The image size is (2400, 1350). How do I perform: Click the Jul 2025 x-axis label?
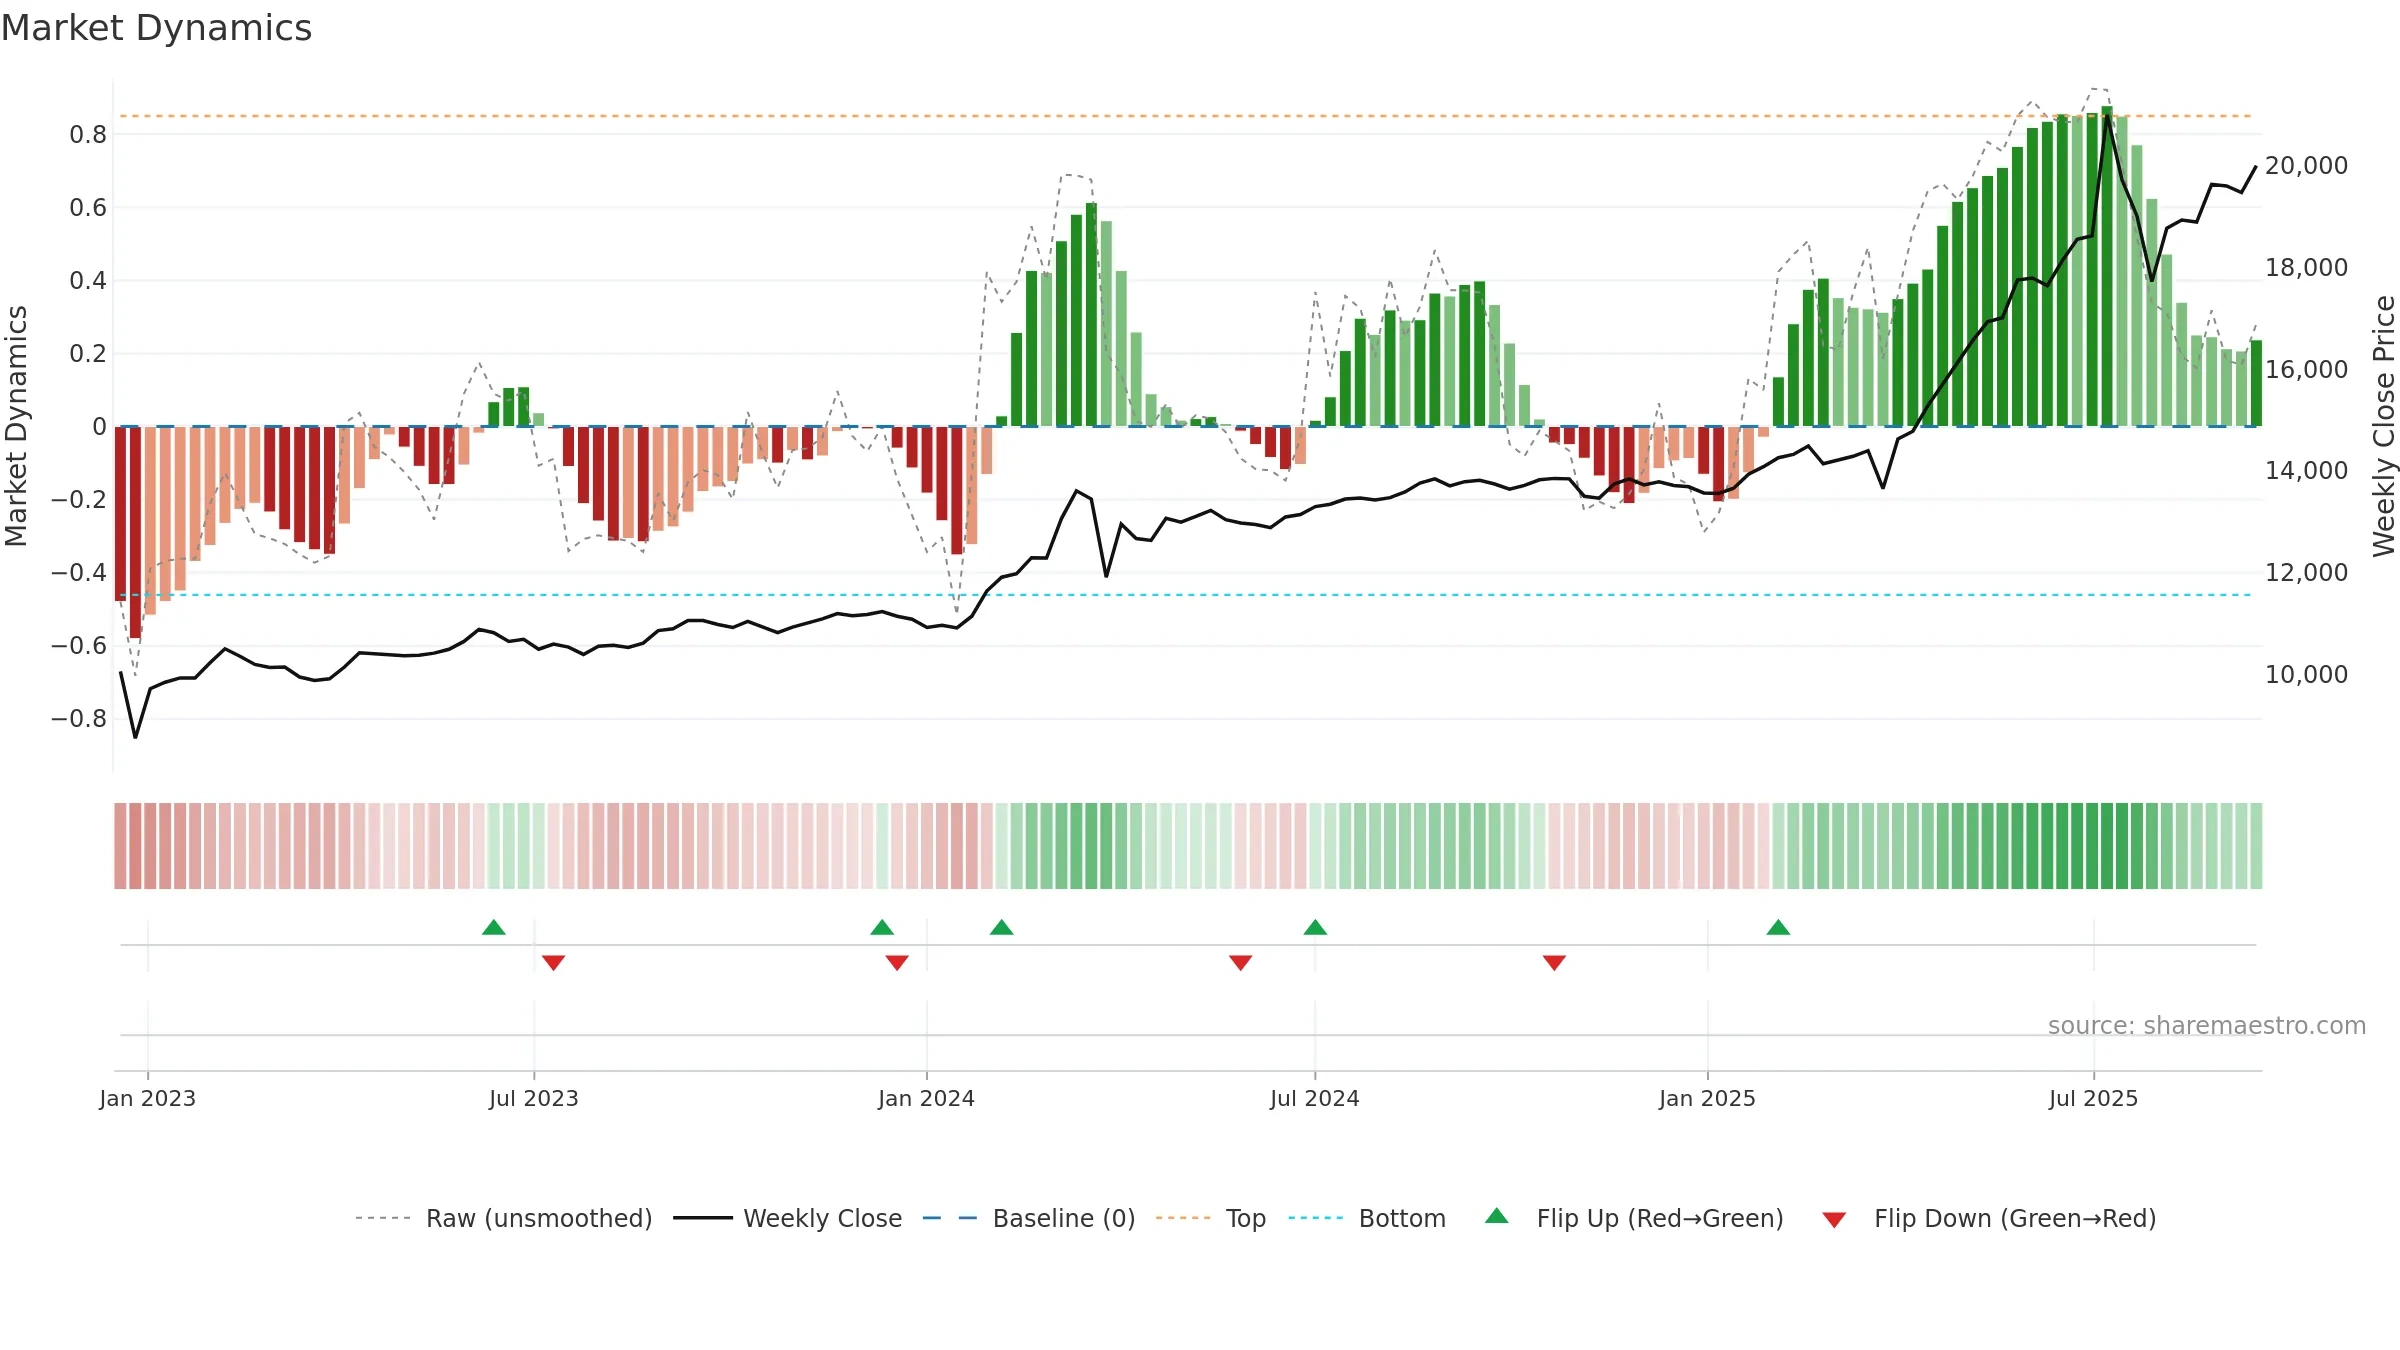tap(2094, 1098)
